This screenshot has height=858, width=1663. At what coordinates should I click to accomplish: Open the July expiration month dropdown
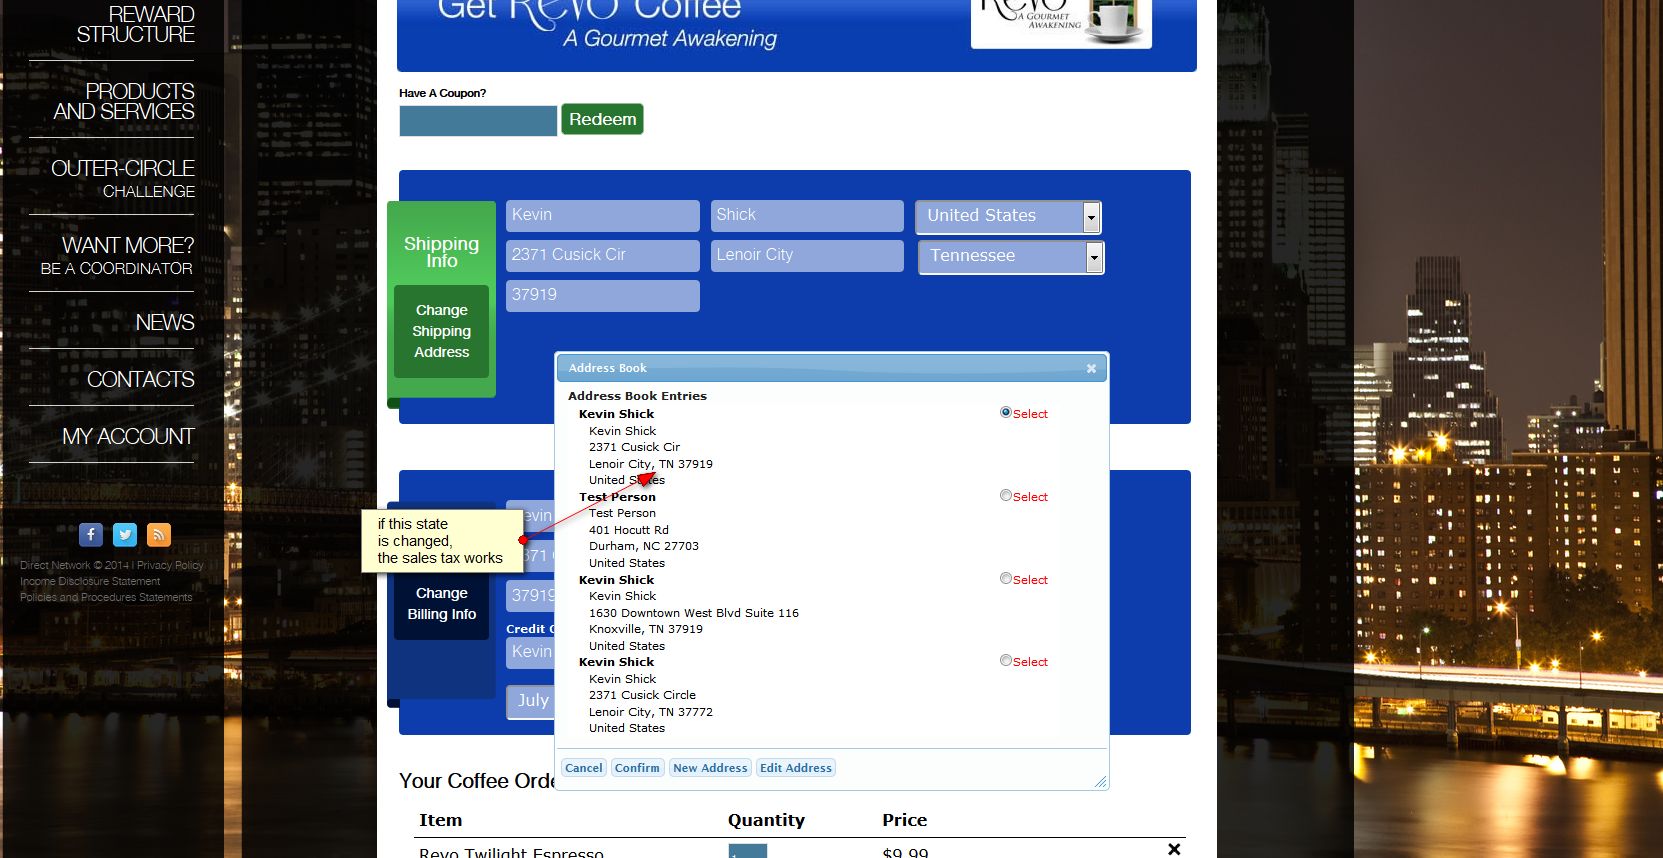532,701
